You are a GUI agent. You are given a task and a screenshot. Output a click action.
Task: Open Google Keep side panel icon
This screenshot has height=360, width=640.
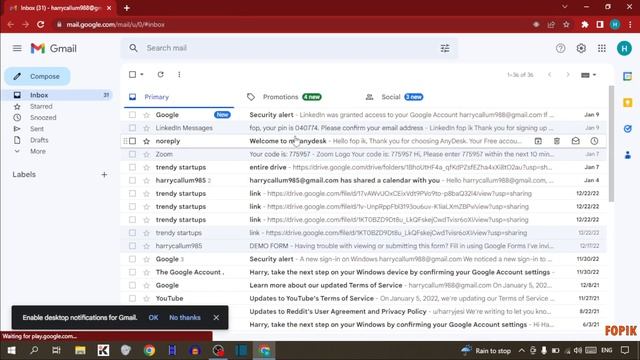[x=627, y=102]
